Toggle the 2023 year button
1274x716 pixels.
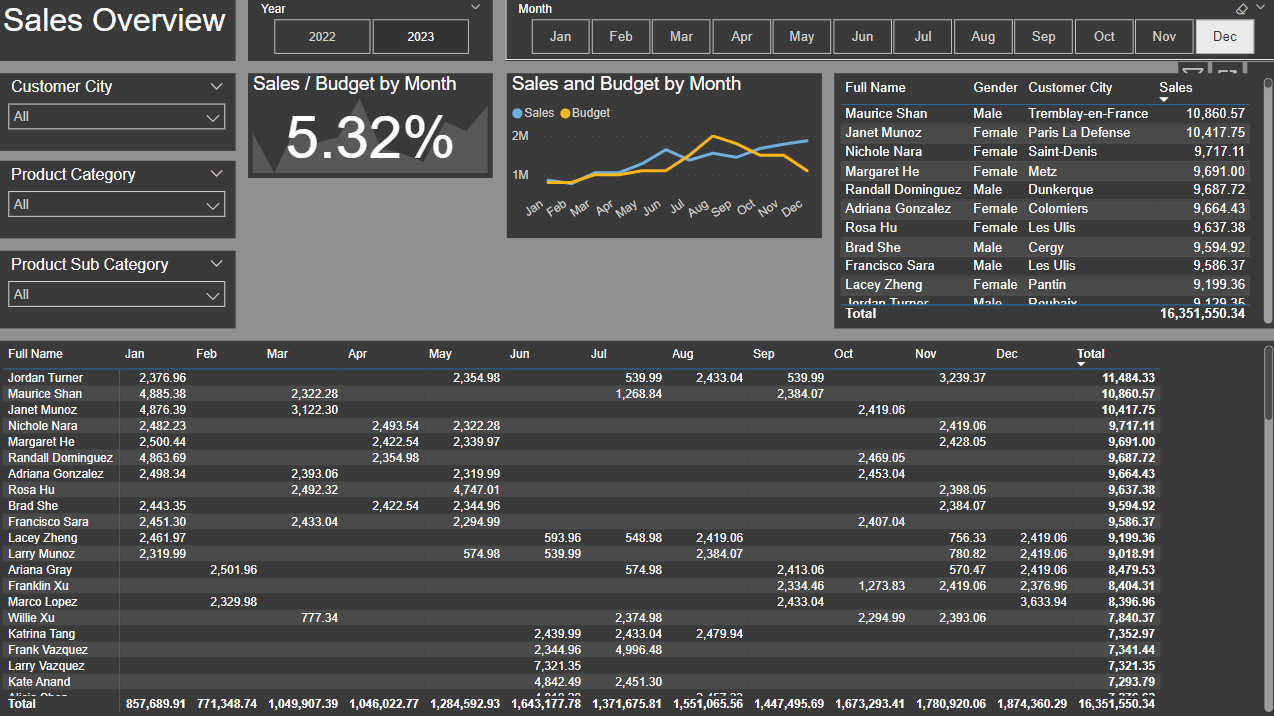coord(421,37)
